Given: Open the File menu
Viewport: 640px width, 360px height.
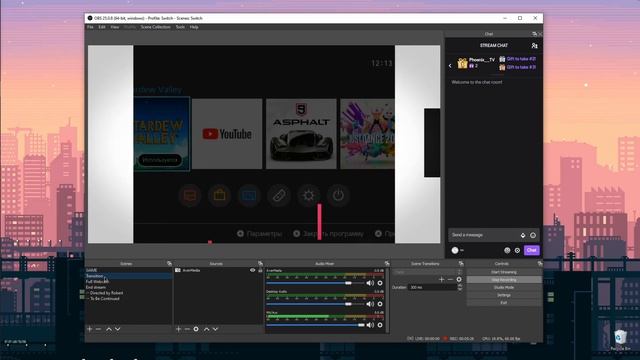Looking at the screenshot, I should click(x=90, y=27).
